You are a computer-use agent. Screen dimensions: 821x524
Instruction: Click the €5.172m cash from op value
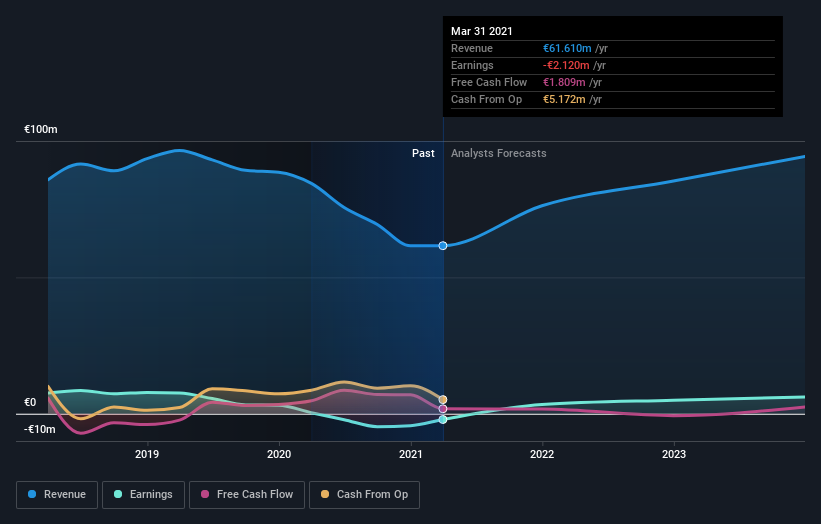564,99
